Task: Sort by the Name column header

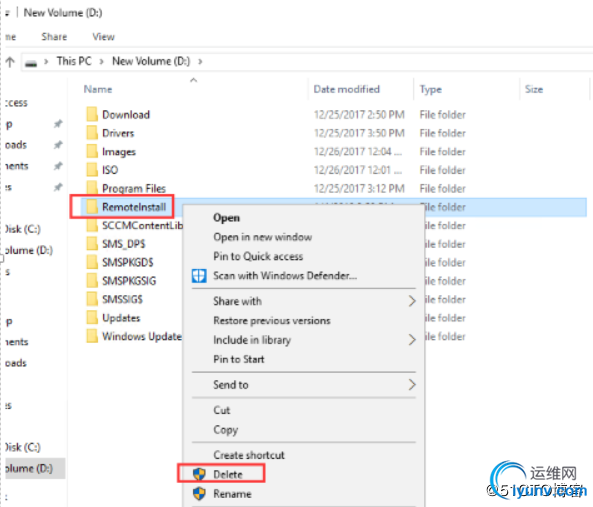Action: 98,89
